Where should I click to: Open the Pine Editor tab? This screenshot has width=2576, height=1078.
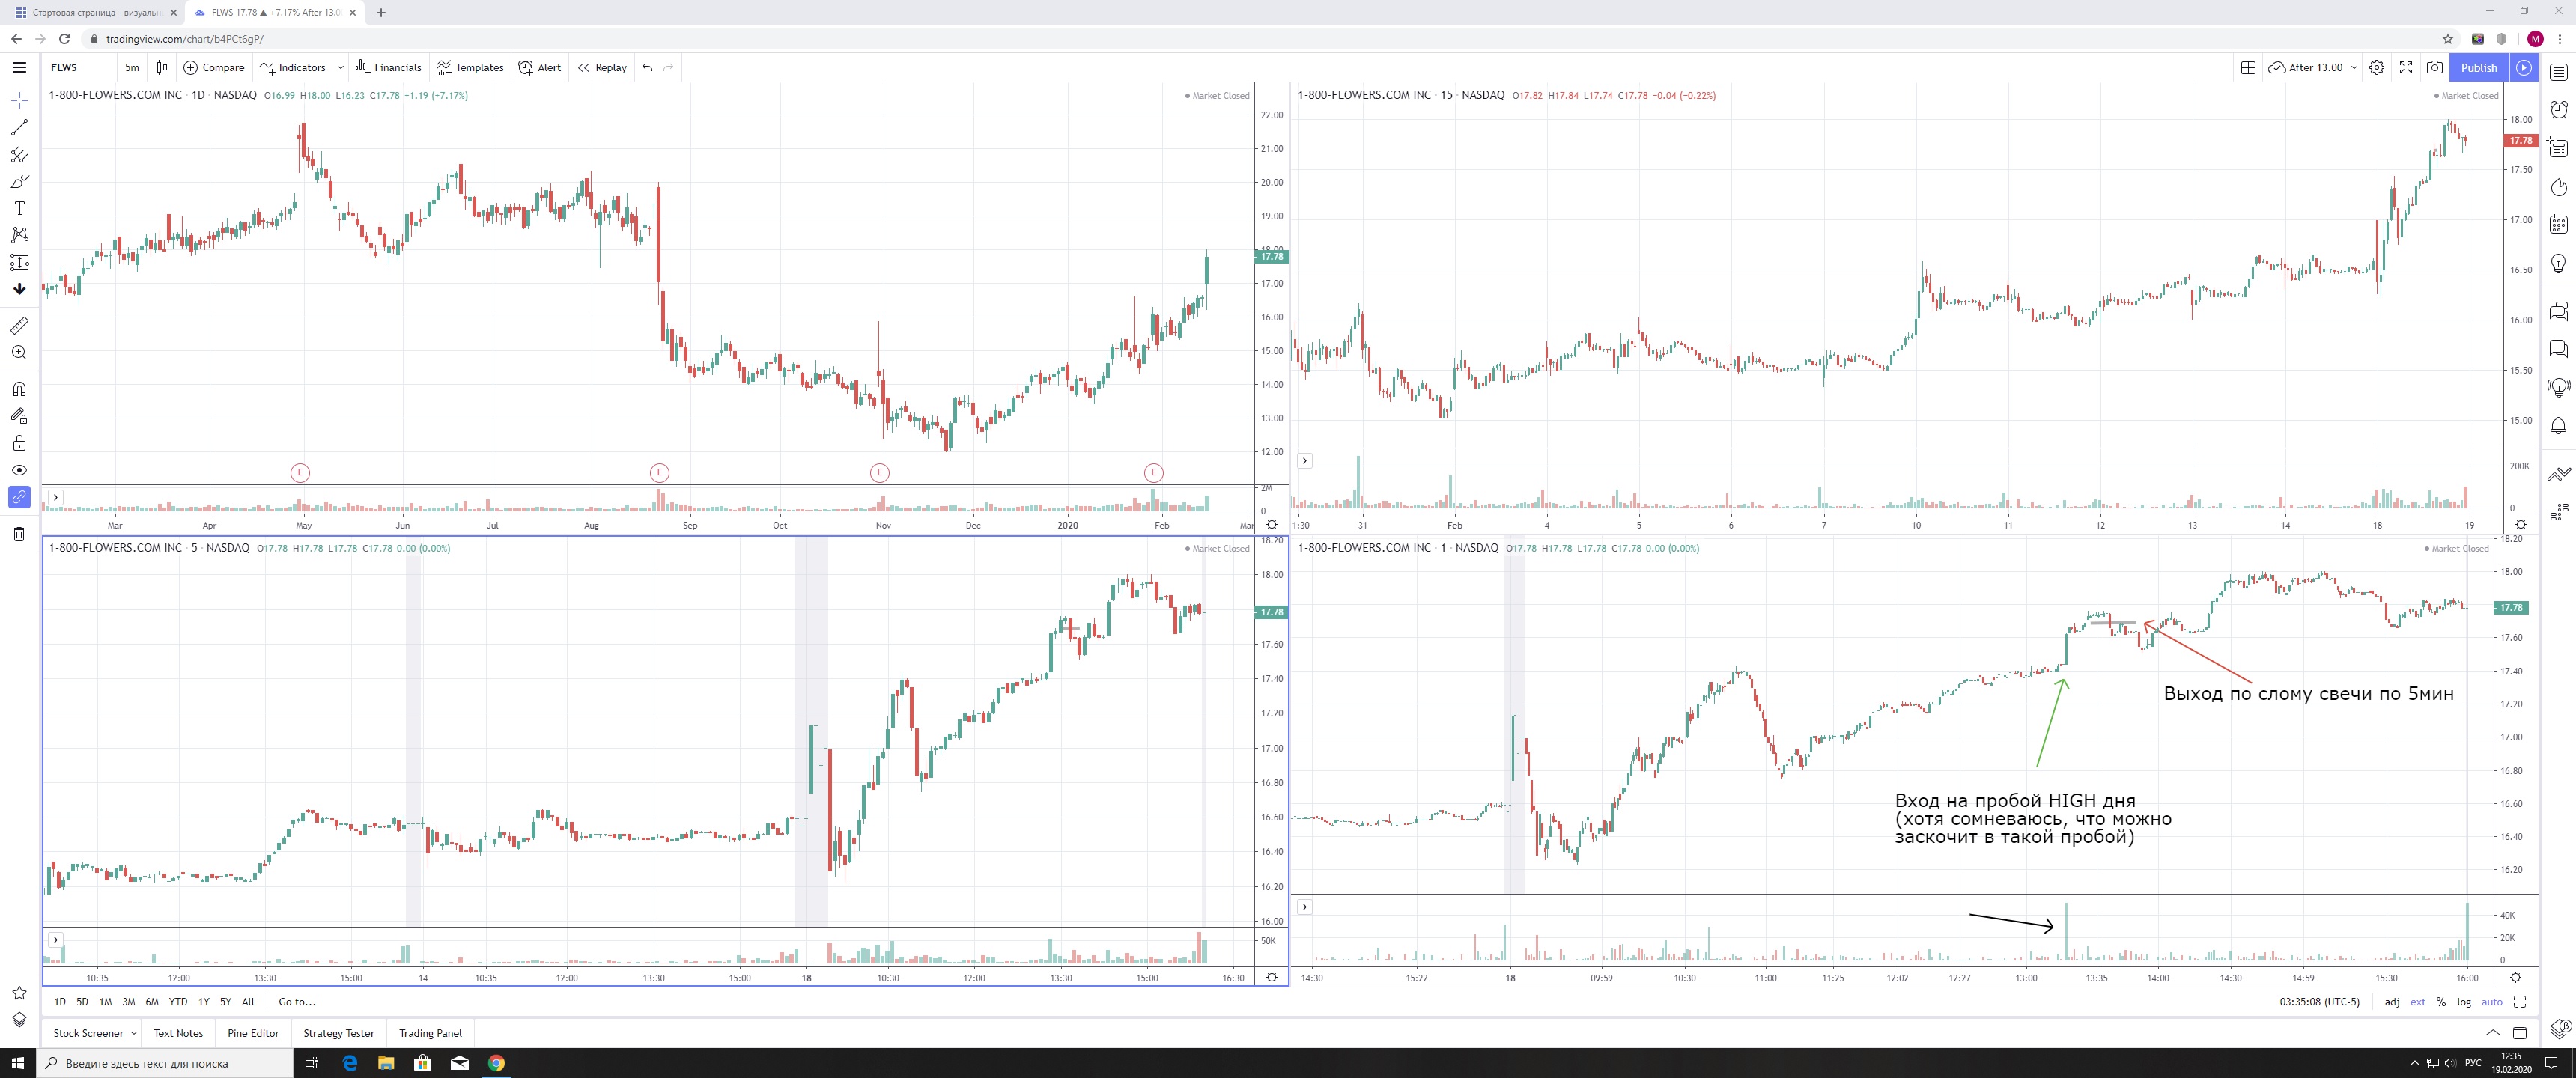coord(253,1033)
